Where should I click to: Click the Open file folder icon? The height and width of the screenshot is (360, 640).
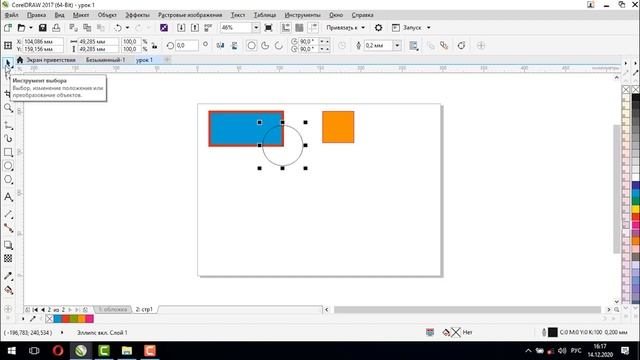click(21, 28)
